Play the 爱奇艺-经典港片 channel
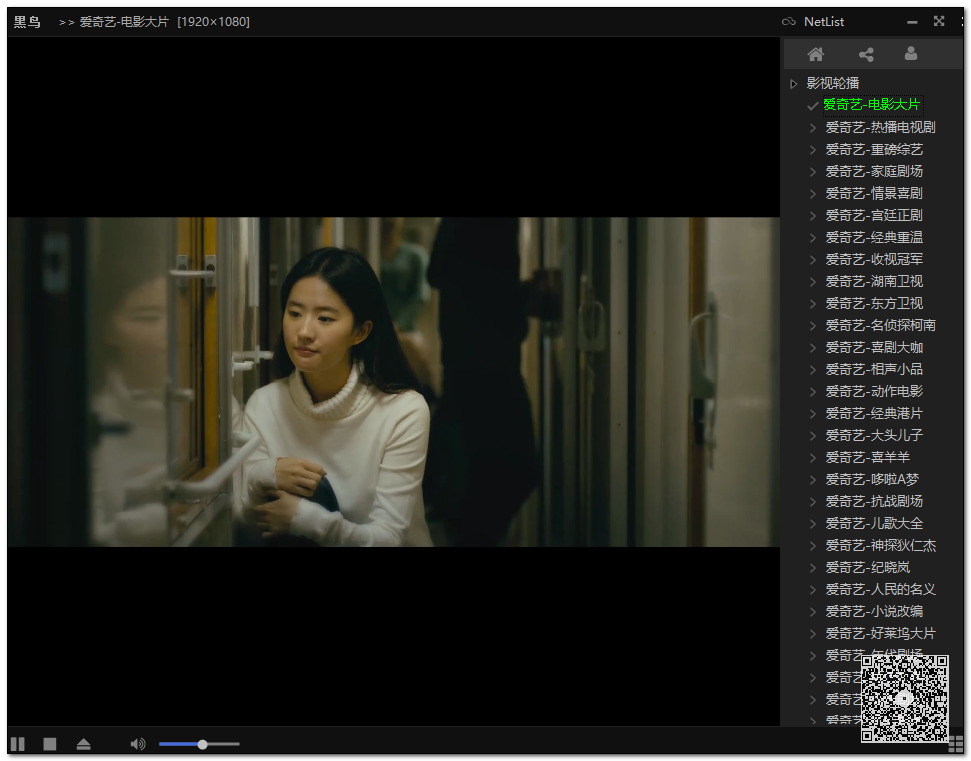 click(x=874, y=414)
